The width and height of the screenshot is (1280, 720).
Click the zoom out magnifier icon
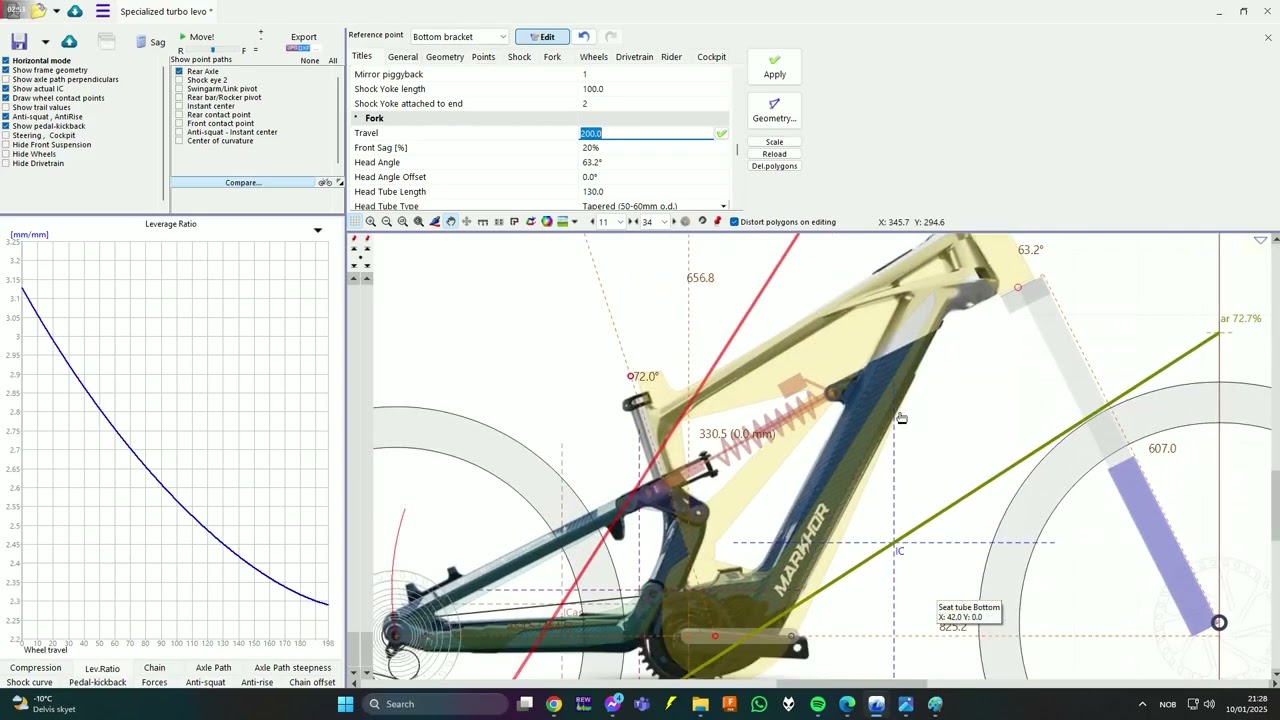[387, 222]
